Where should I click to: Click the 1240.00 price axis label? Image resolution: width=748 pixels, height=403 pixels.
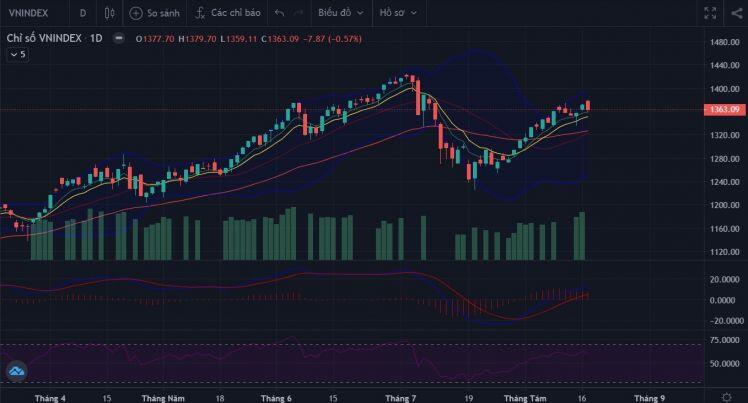pos(725,182)
